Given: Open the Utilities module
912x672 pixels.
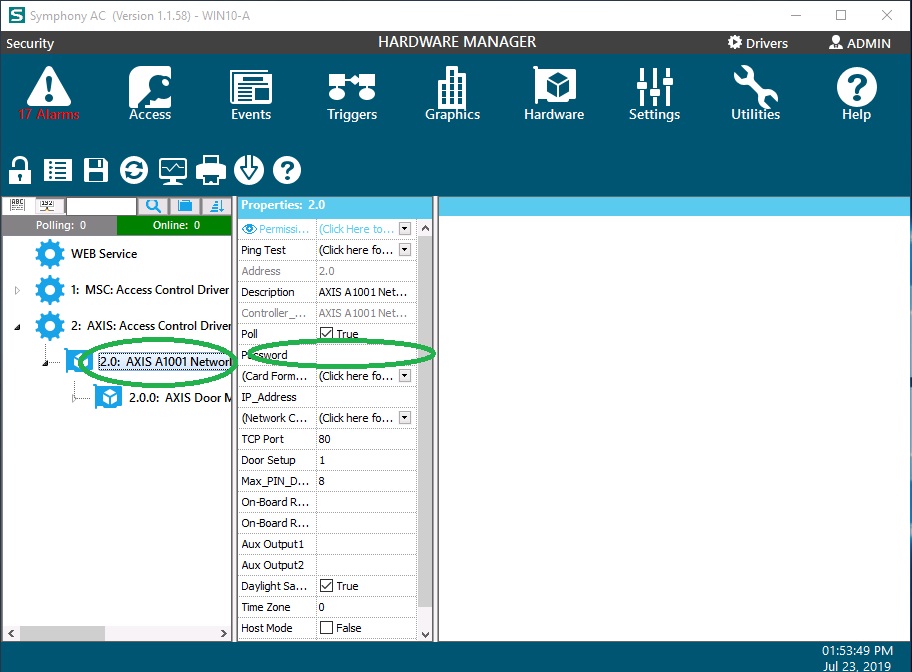Looking at the screenshot, I should pos(756,93).
